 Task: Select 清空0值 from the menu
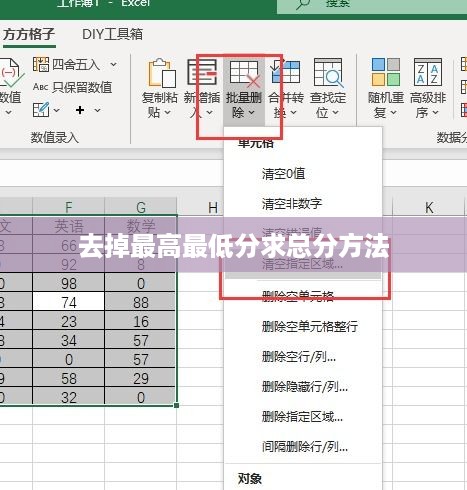click(x=284, y=174)
